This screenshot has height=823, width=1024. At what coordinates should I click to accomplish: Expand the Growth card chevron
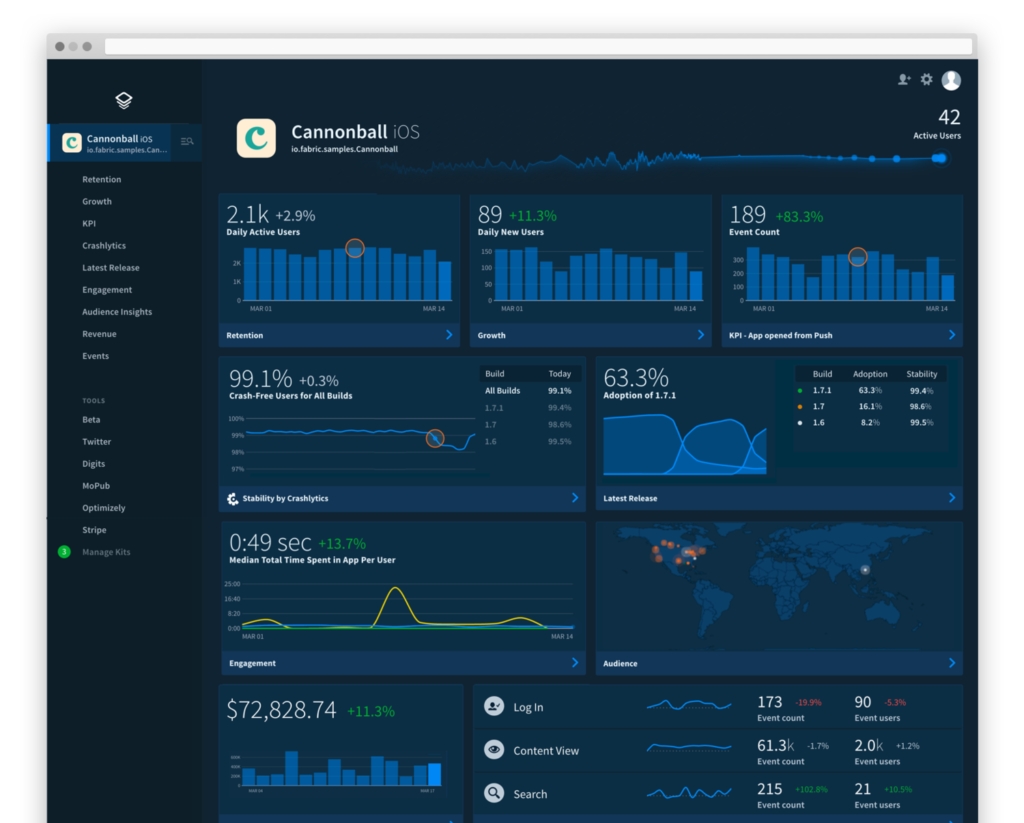pyautogui.click(x=700, y=335)
